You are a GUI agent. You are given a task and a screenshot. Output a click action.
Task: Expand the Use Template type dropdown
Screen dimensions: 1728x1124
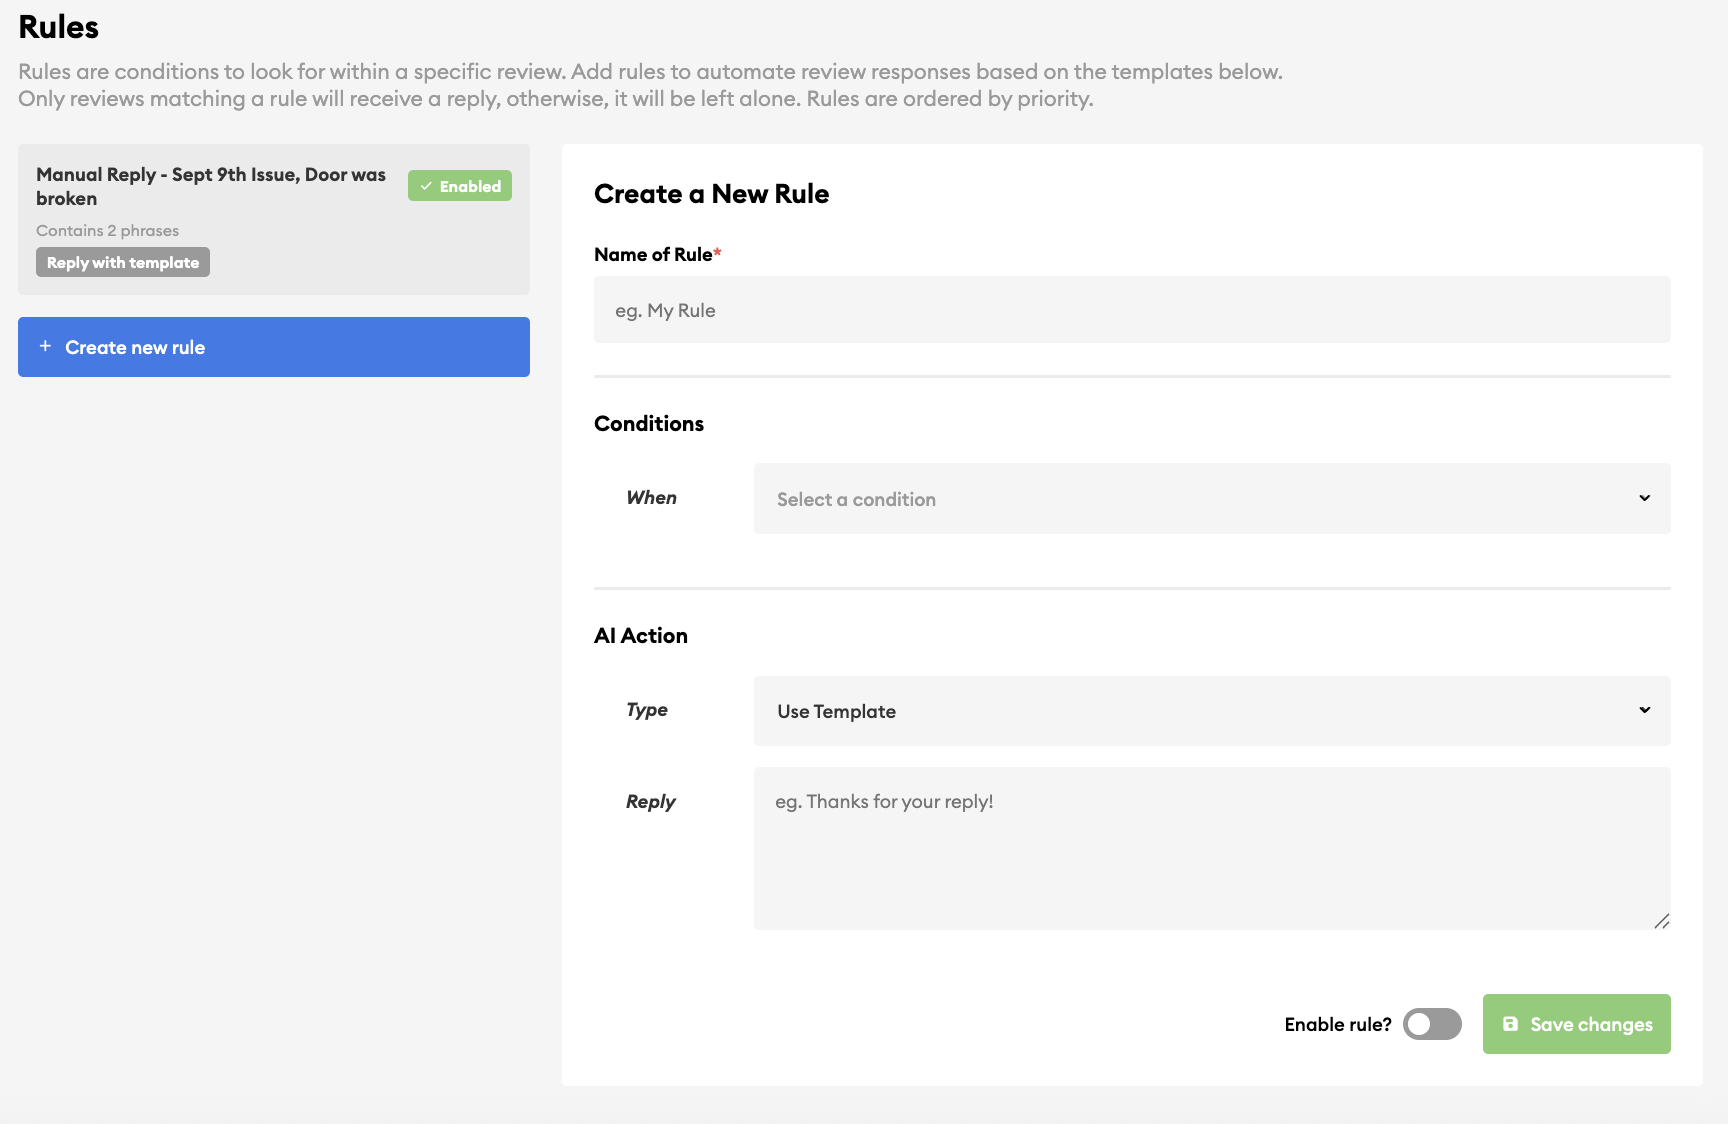point(1211,711)
